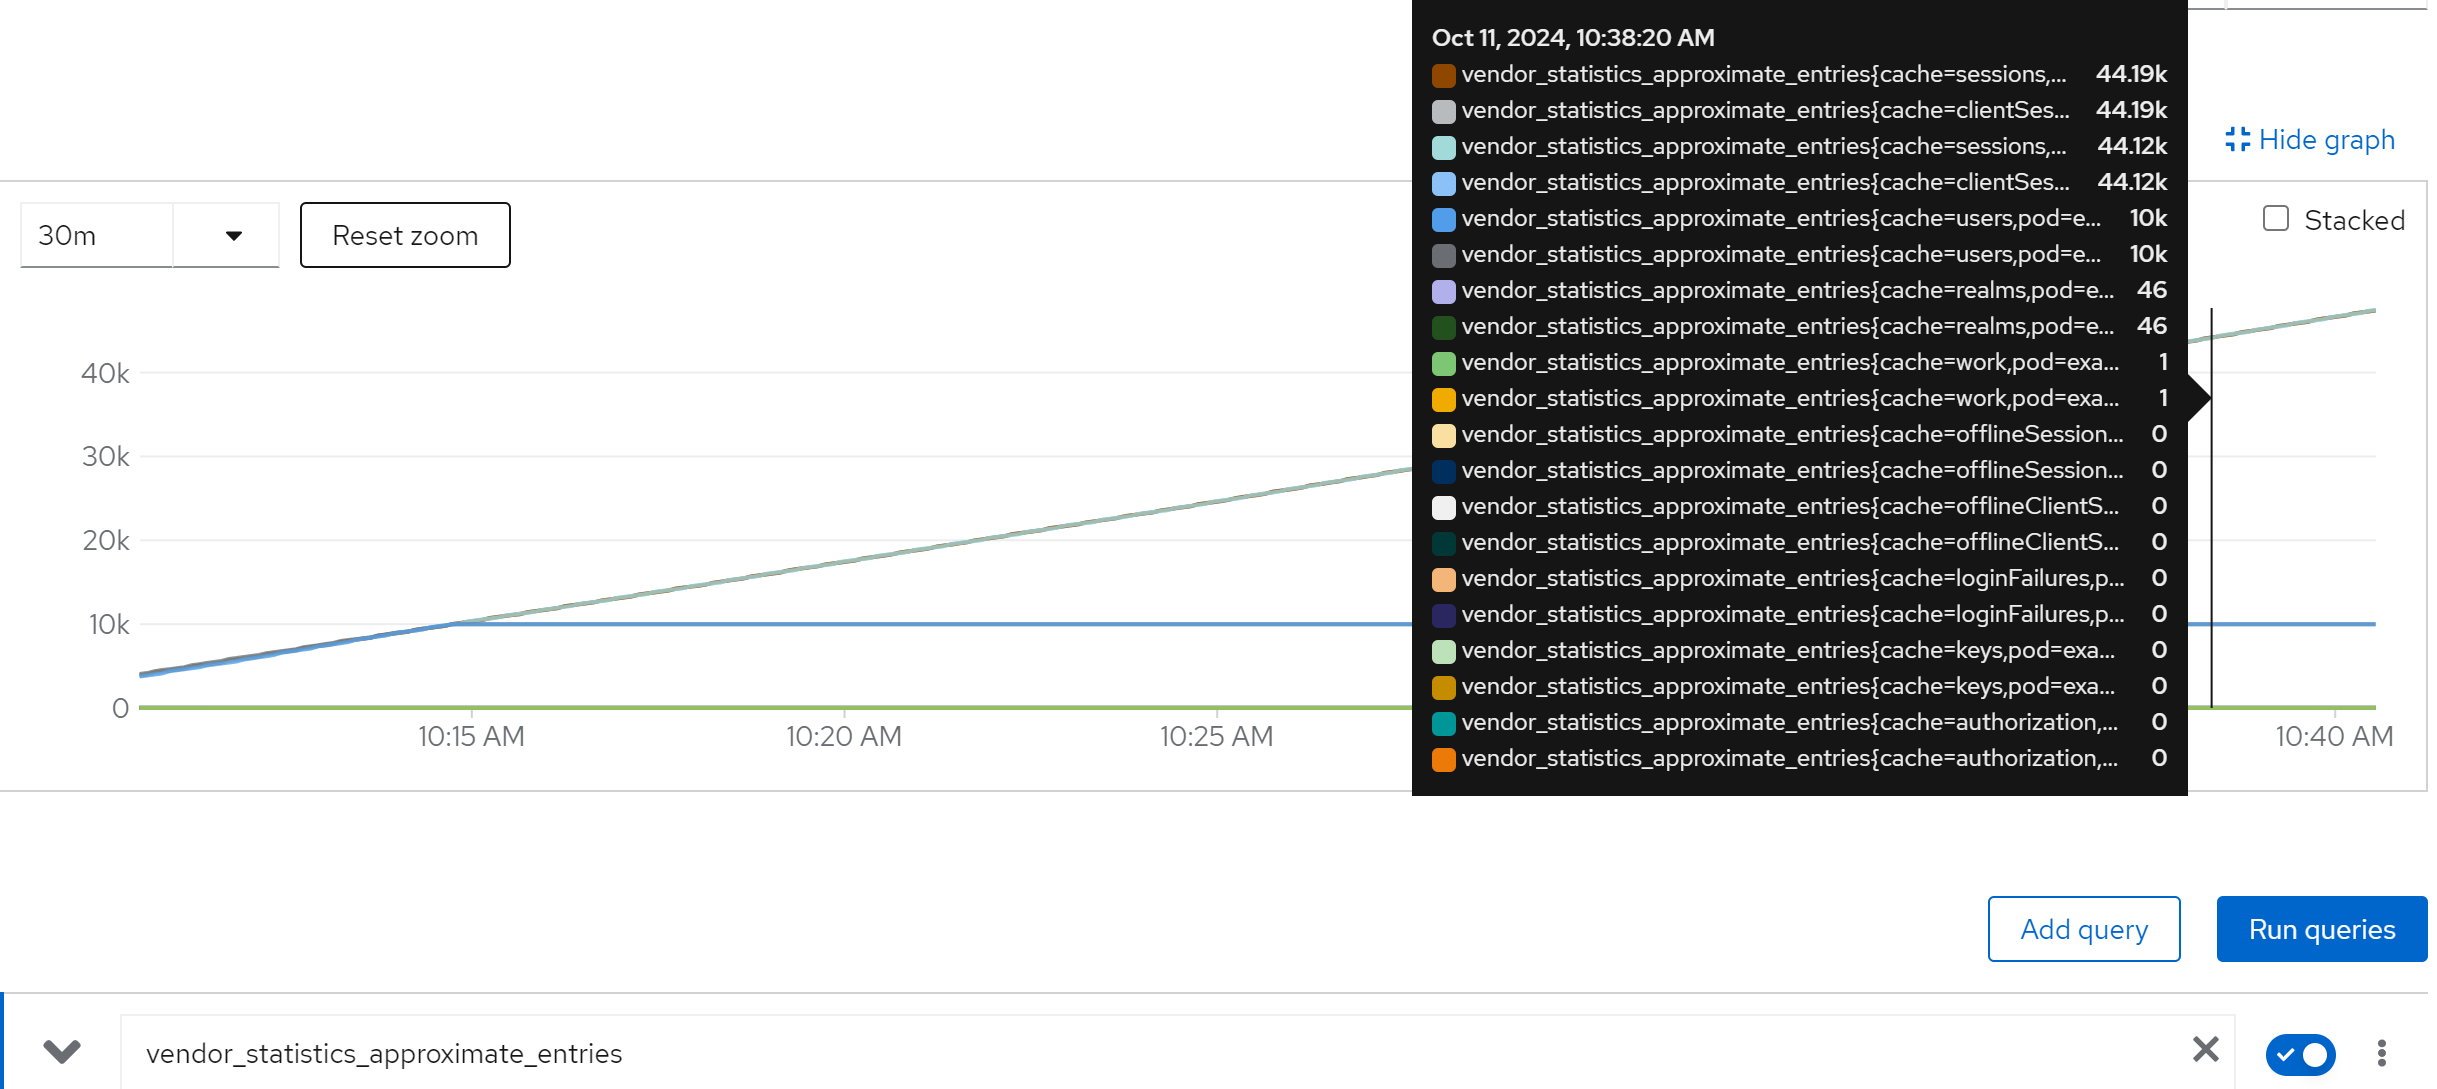Click the teal authorization series swatch
This screenshot has width=2437, height=1089.
(1443, 723)
